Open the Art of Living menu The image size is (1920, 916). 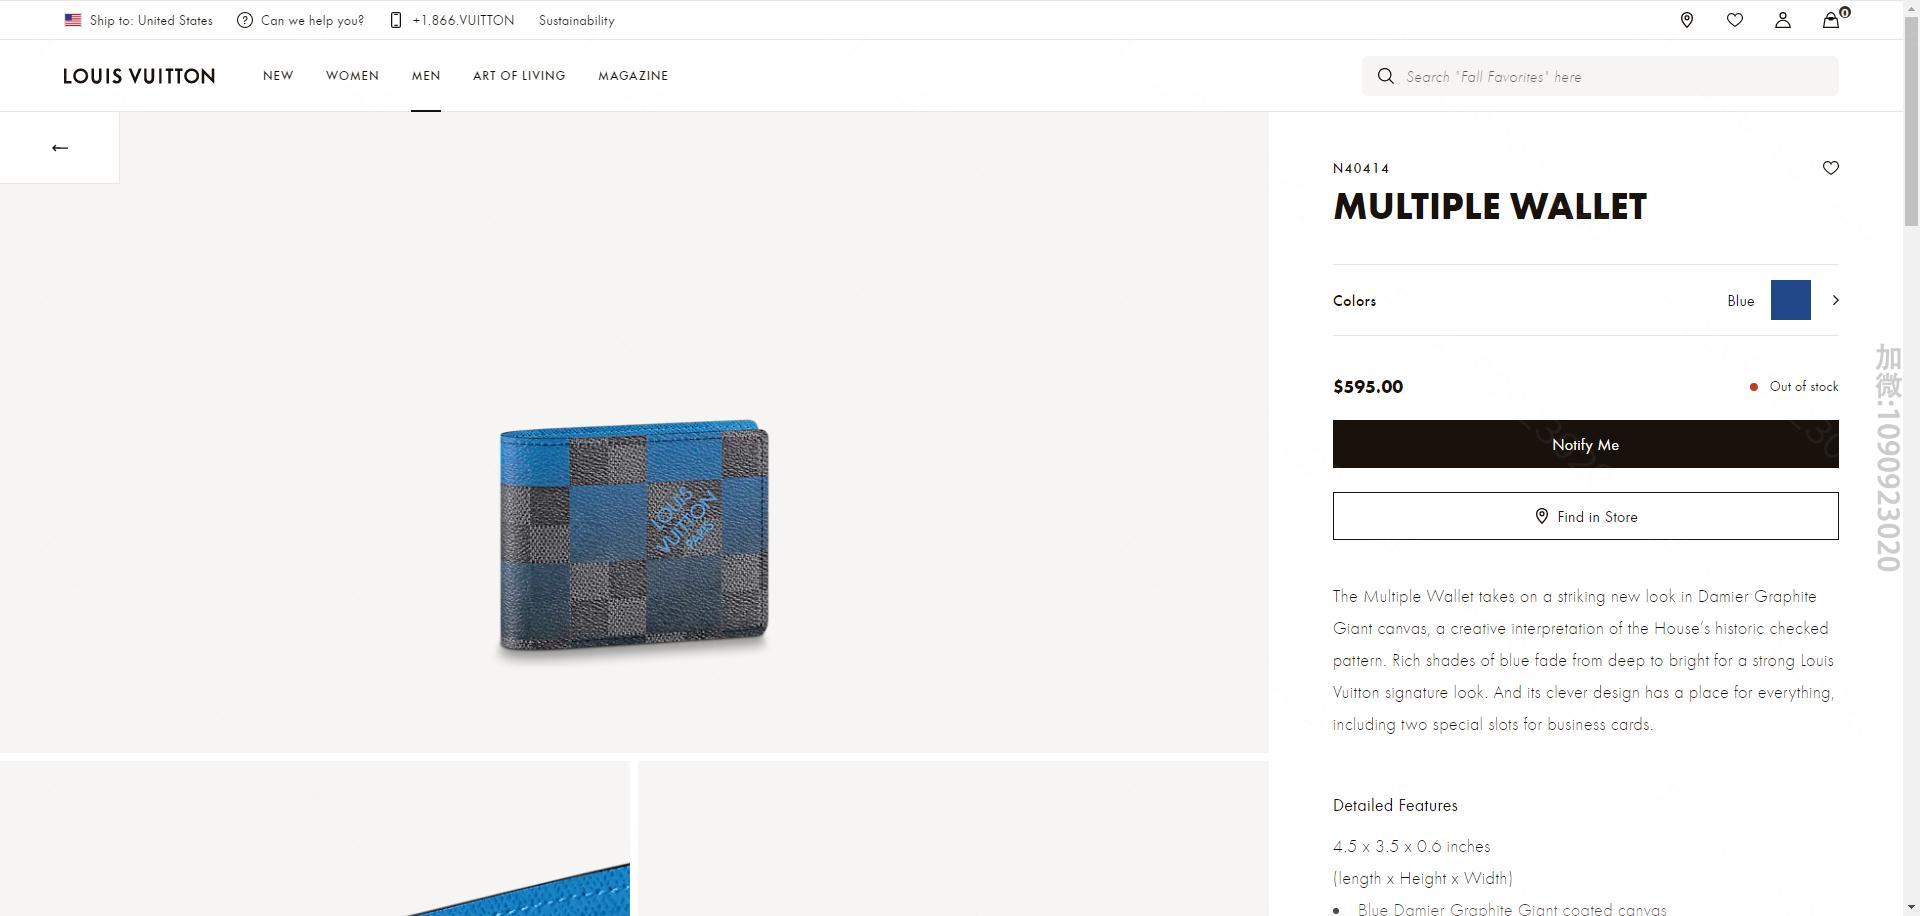519,76
